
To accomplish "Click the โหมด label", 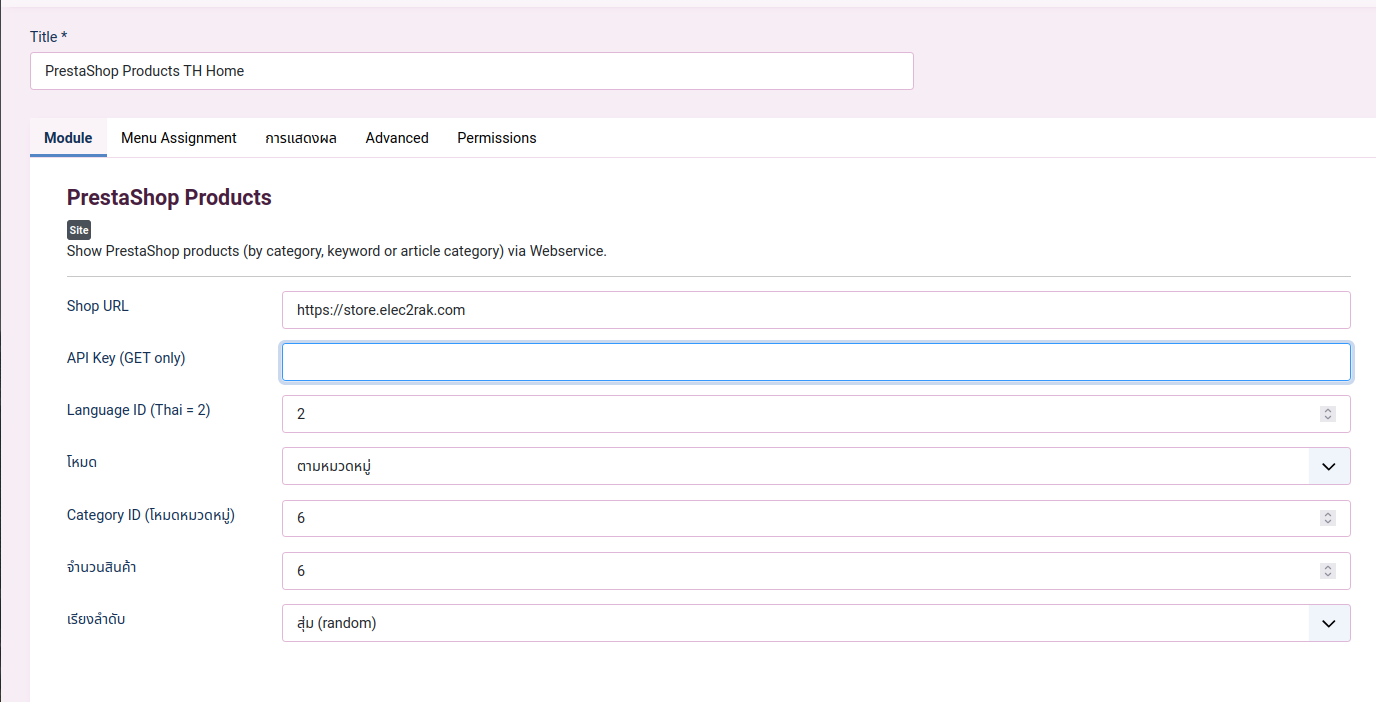I will coord(82,462).
